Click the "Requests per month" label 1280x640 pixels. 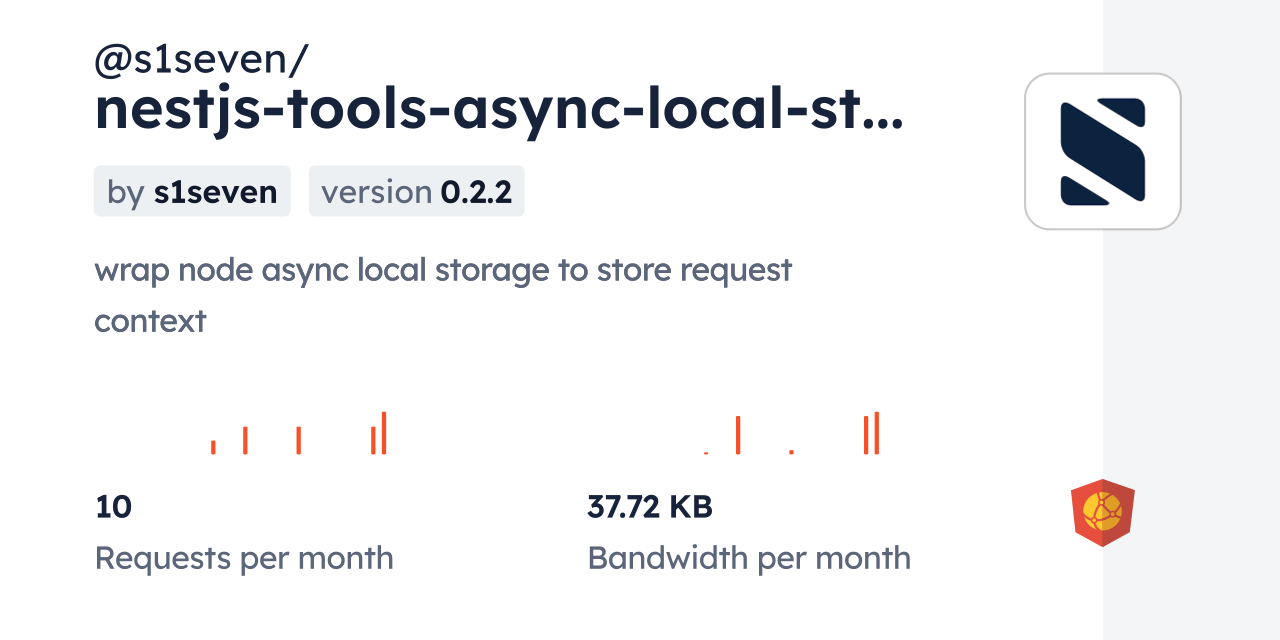243,558
